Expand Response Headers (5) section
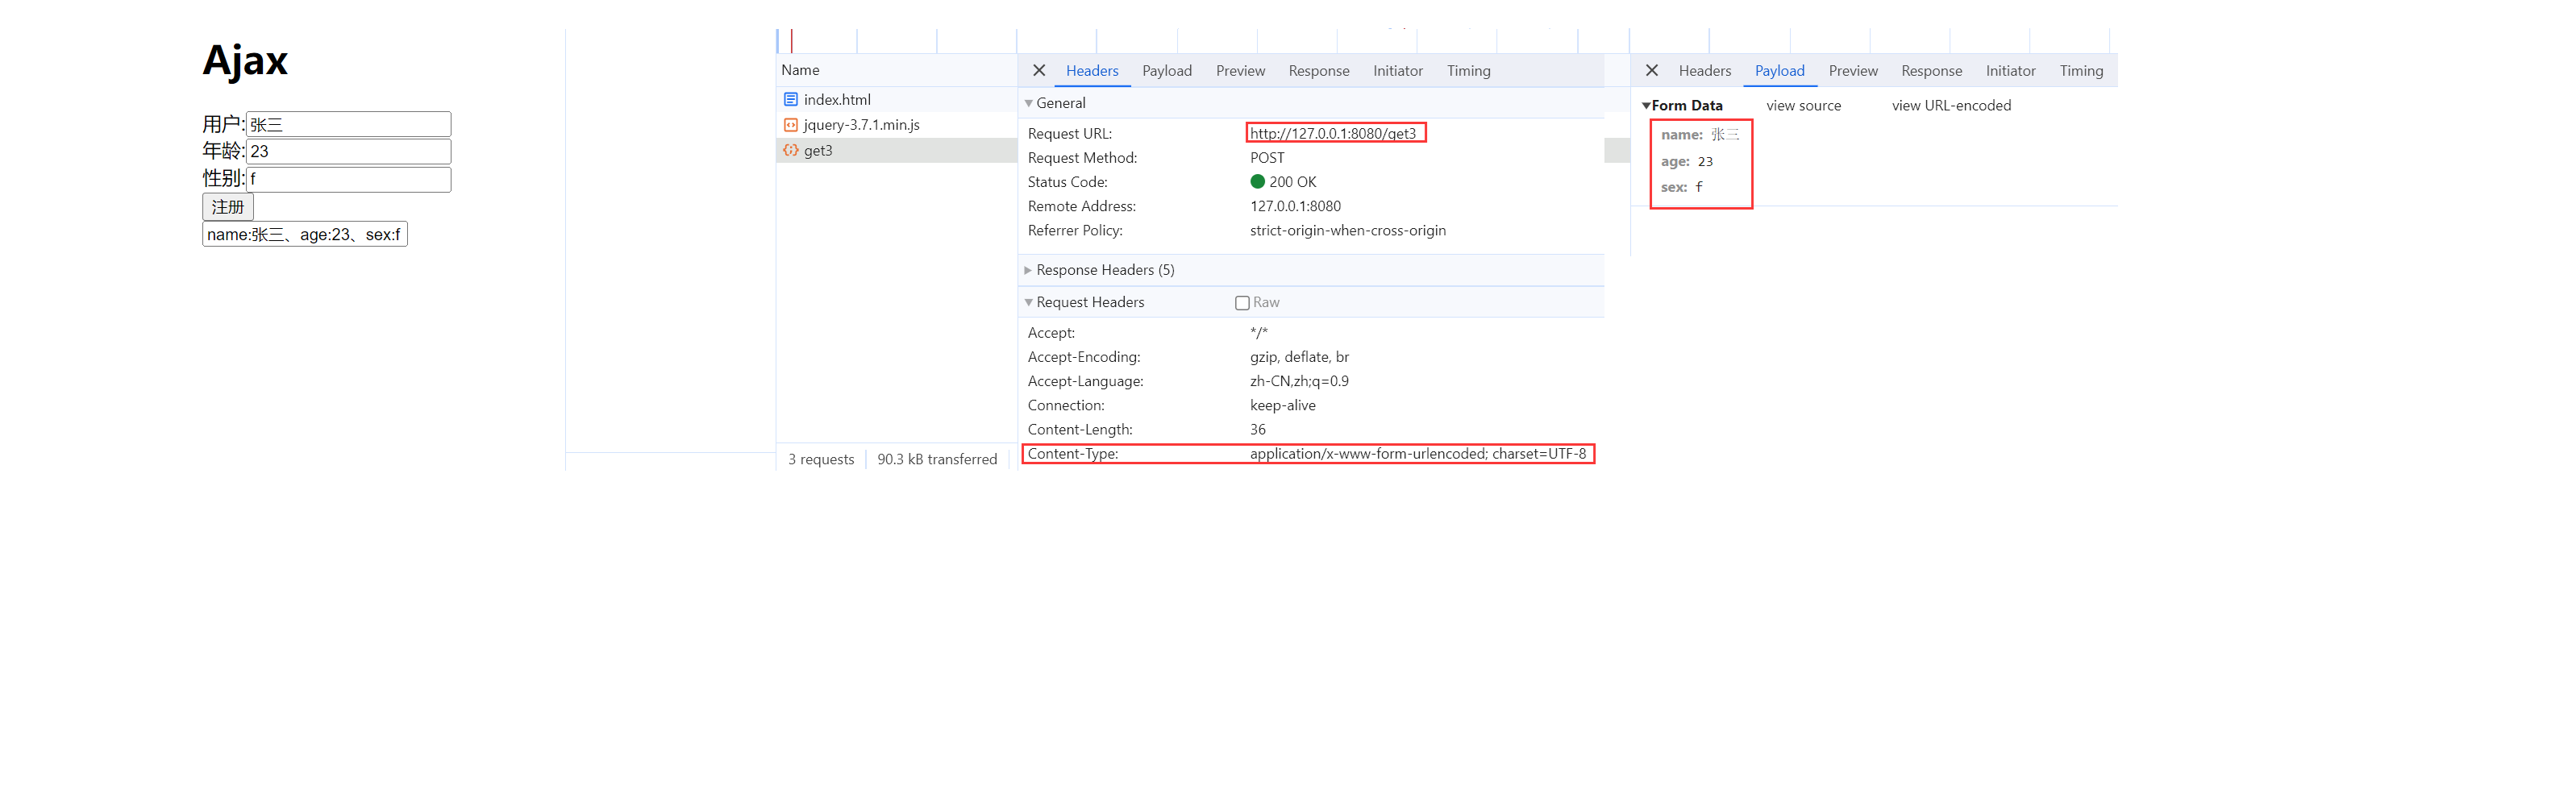Viewport: 2576px width, 806px height. point(1028,270)
